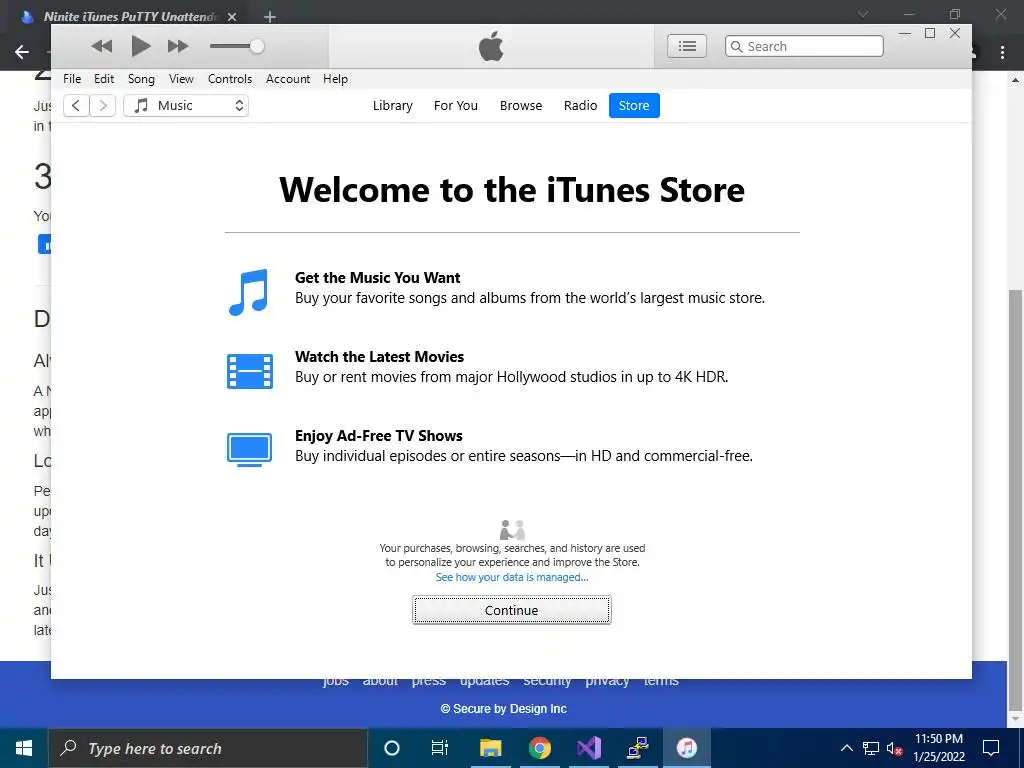Open the PuTTY icon on the taskbar
This screenshot has height=768, width=1024.
(x=637, y=748)
